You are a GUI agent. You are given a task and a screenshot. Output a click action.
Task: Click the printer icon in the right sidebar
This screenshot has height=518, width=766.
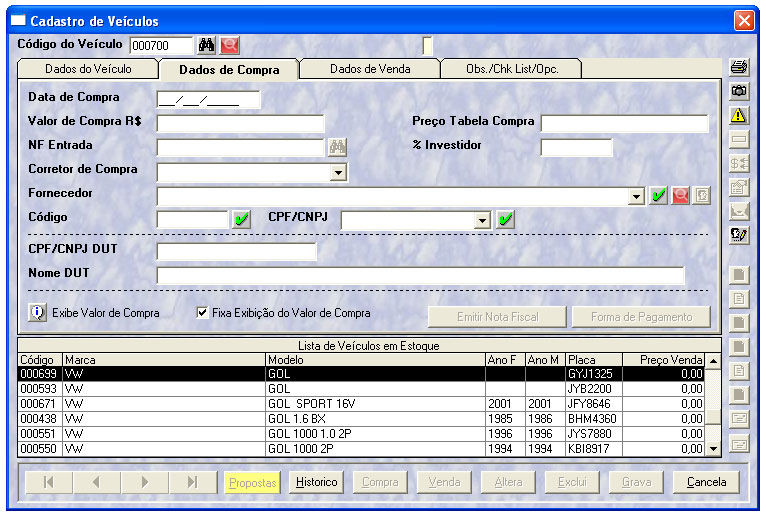tap(739, 67)
